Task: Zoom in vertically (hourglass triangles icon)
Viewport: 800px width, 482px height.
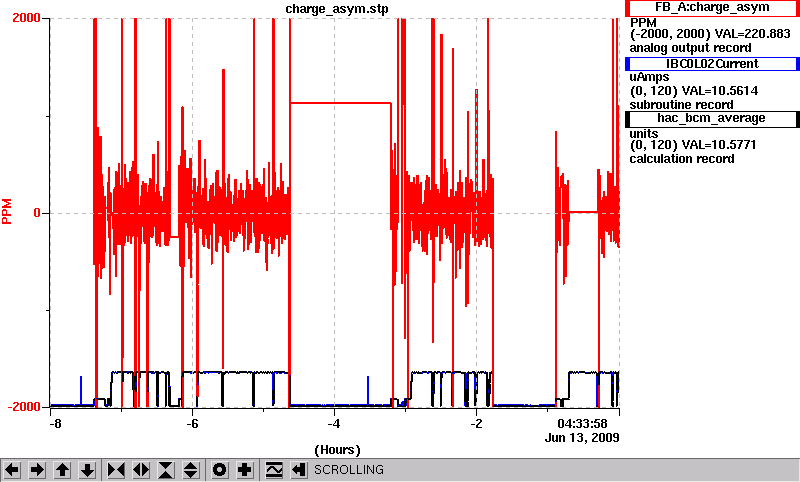Action: [166, 470]
